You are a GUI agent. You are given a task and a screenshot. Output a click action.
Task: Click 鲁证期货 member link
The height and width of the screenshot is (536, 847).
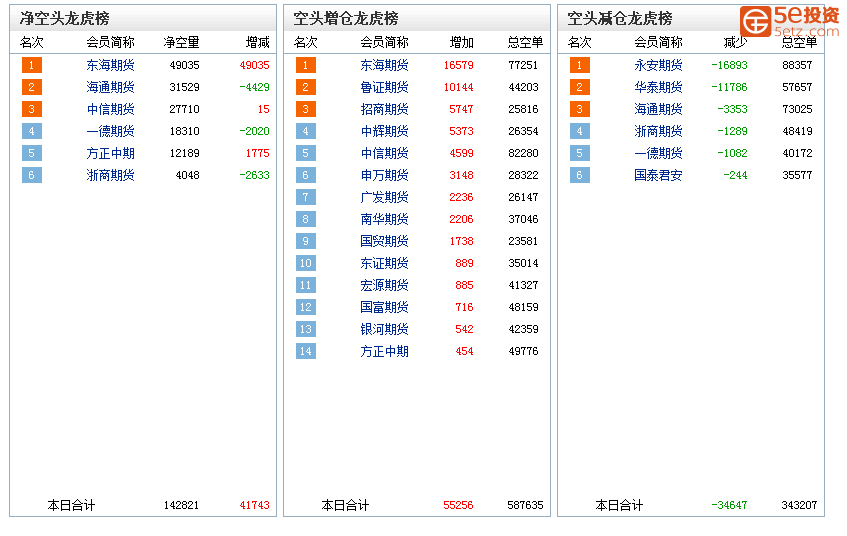click(384, 87)
